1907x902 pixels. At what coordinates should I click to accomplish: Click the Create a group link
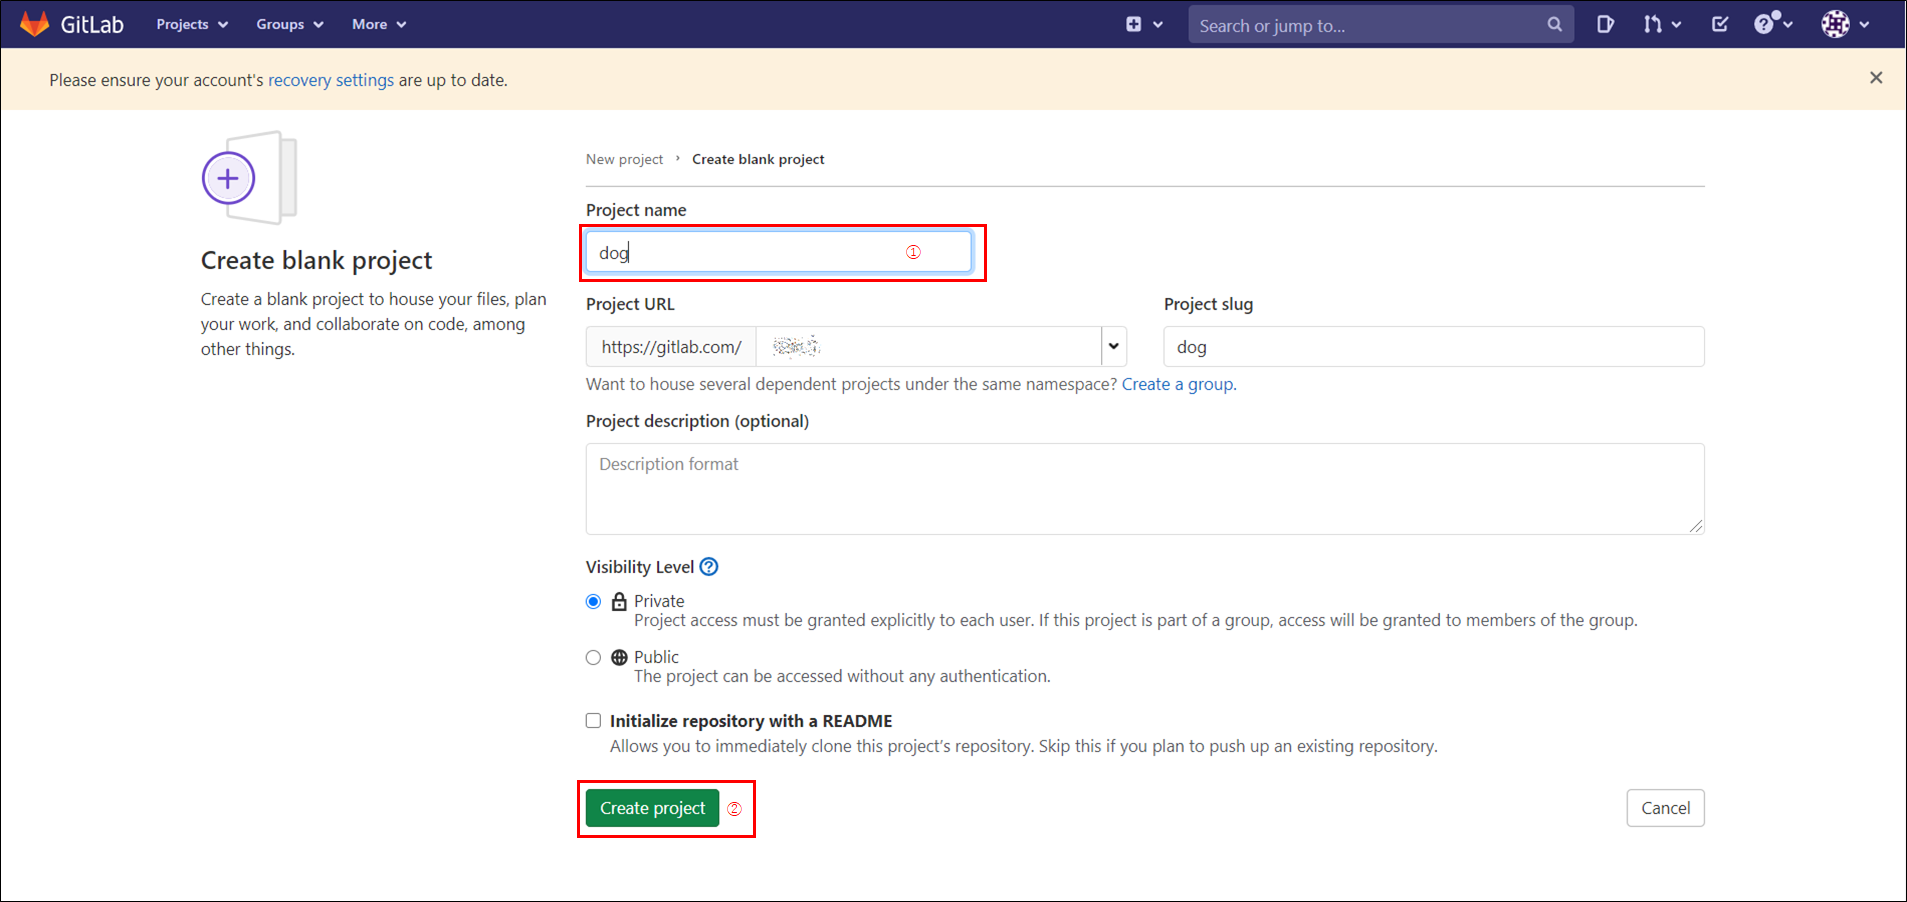point(1177,384)
